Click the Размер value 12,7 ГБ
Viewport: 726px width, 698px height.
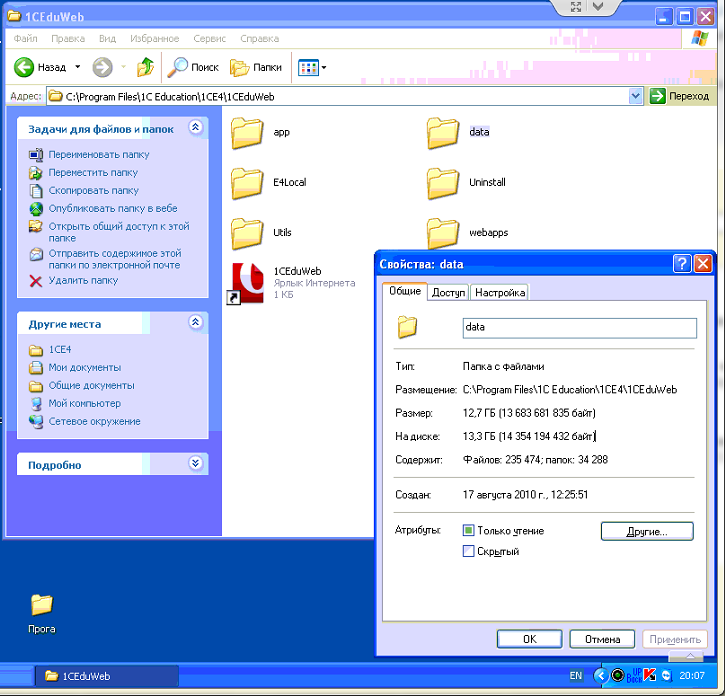(529, 413)
